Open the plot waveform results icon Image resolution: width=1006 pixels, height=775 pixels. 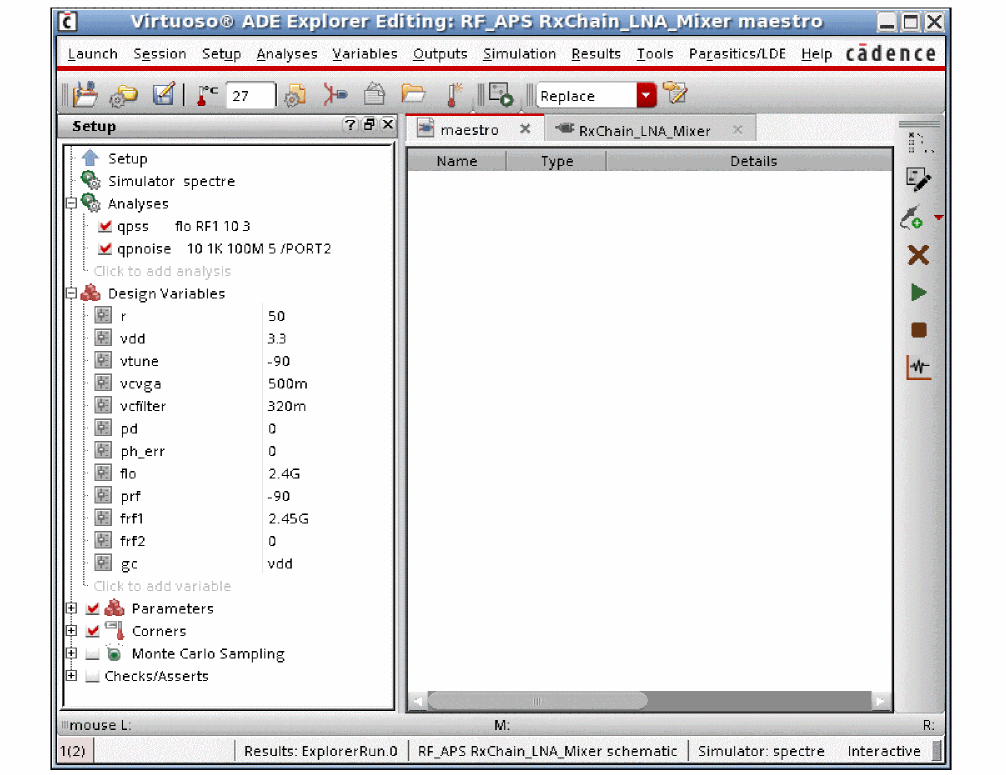click(918, 368)
